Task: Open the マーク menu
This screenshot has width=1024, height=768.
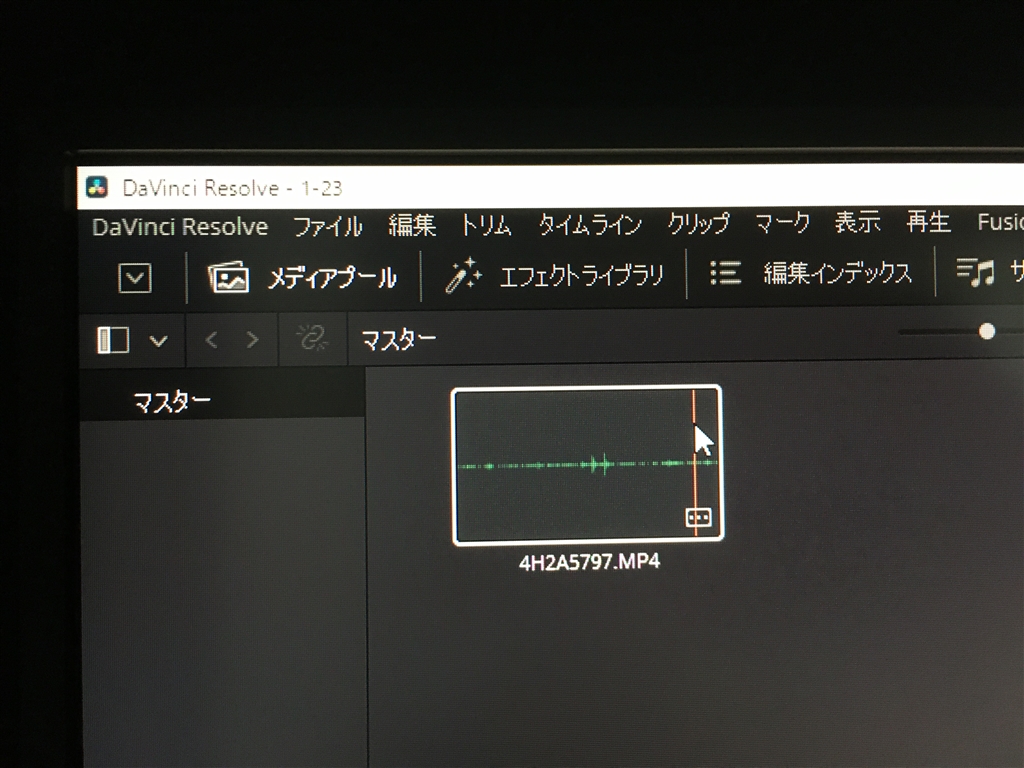Action: click(782, 223)
